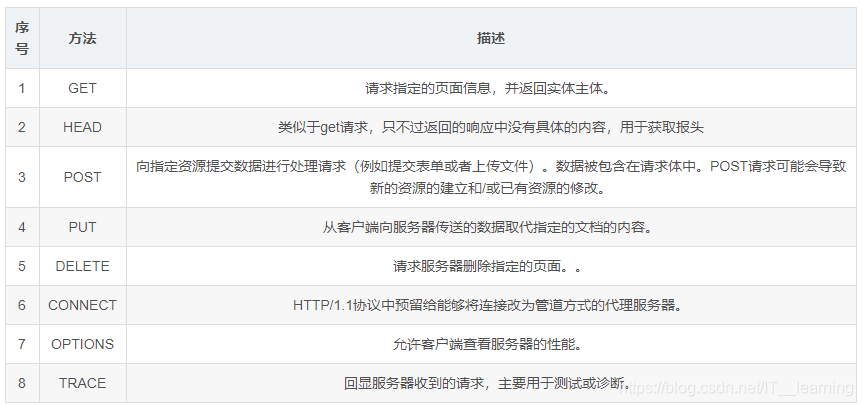Select the GET method cell
Image resolution: width=862 pixels, height=406 pixels.
tap(82, 88)
